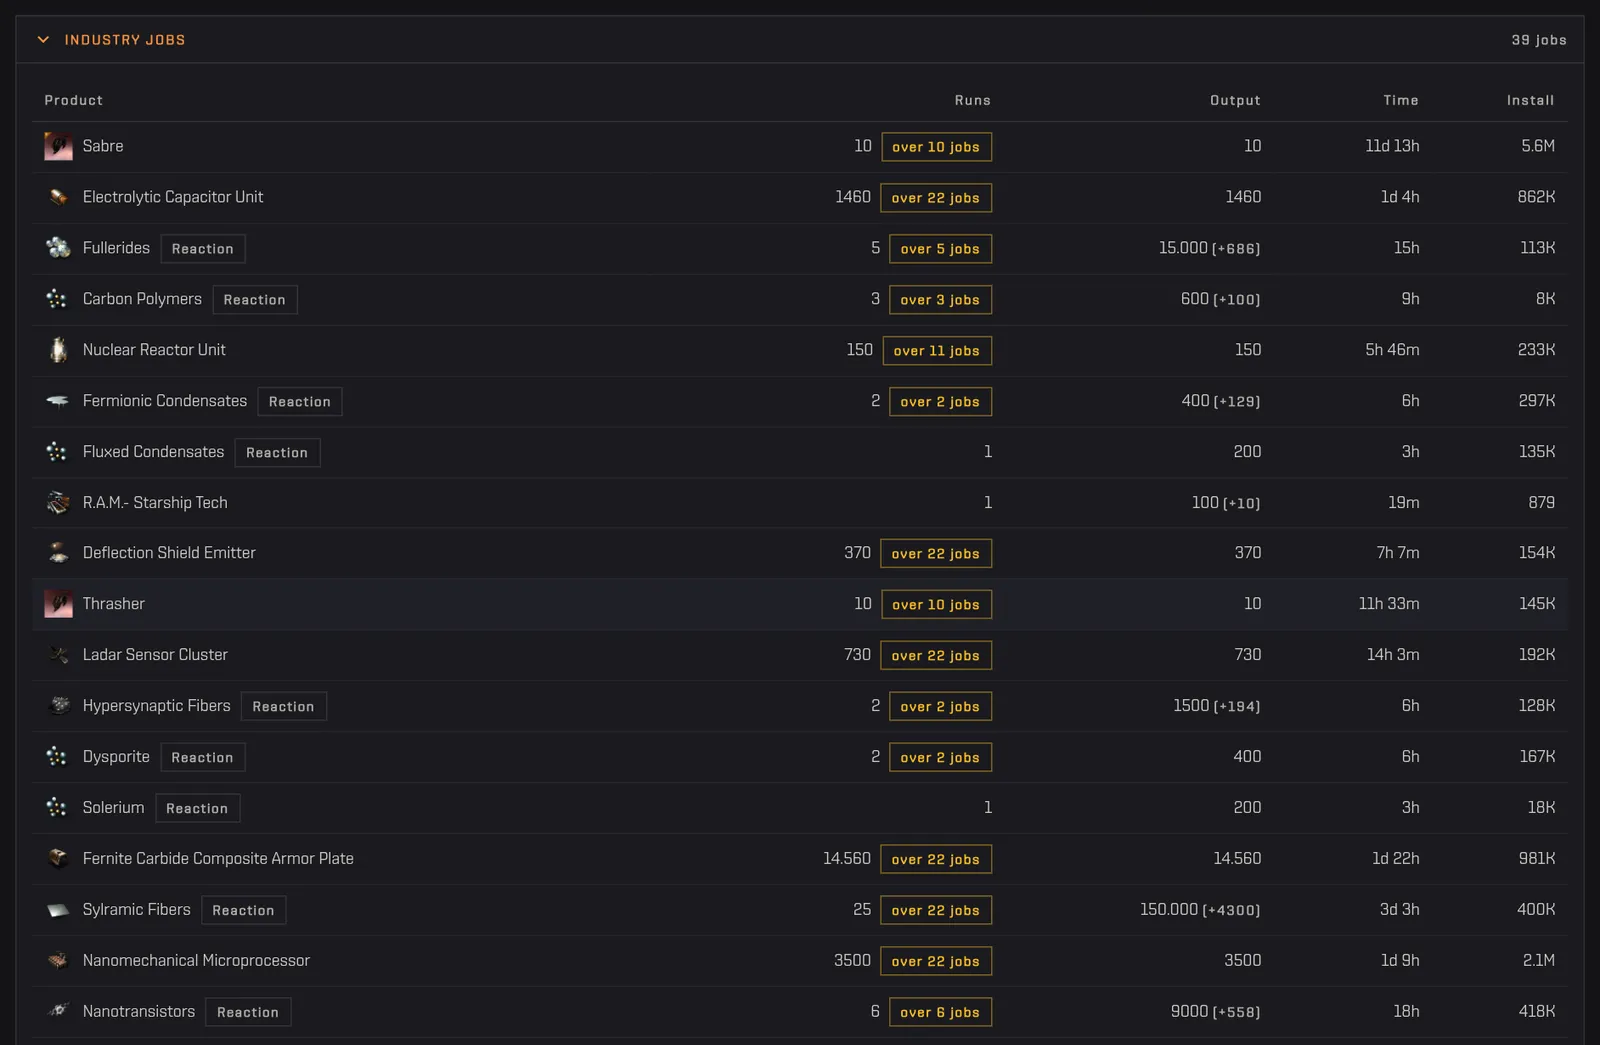
Task: Click the 2.1M install cost value
Action: 1538,961
